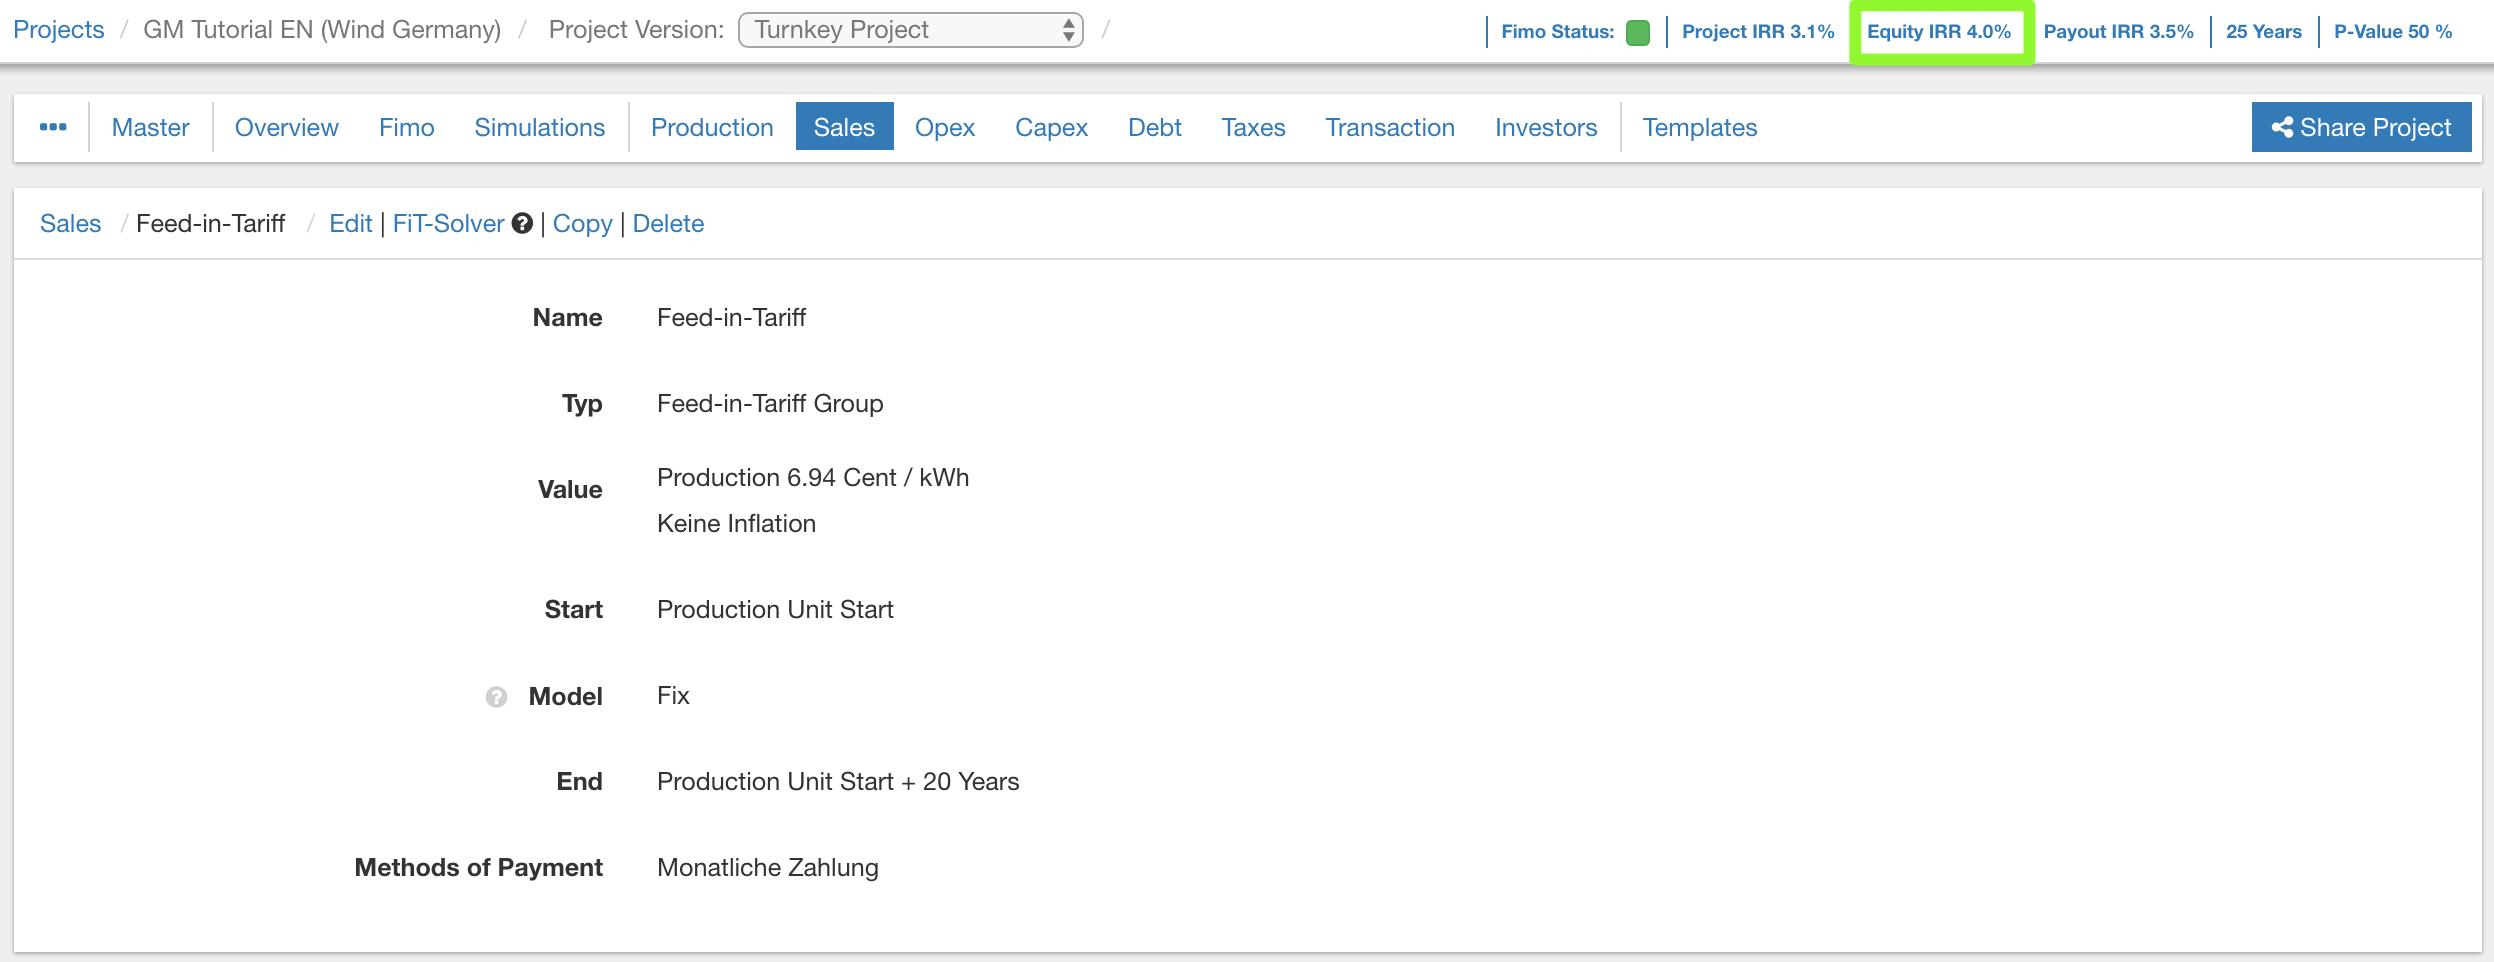Open the Templates tab
Image resolution: width=2494 pixels, height=962 pixels.
click(1699, 127)
